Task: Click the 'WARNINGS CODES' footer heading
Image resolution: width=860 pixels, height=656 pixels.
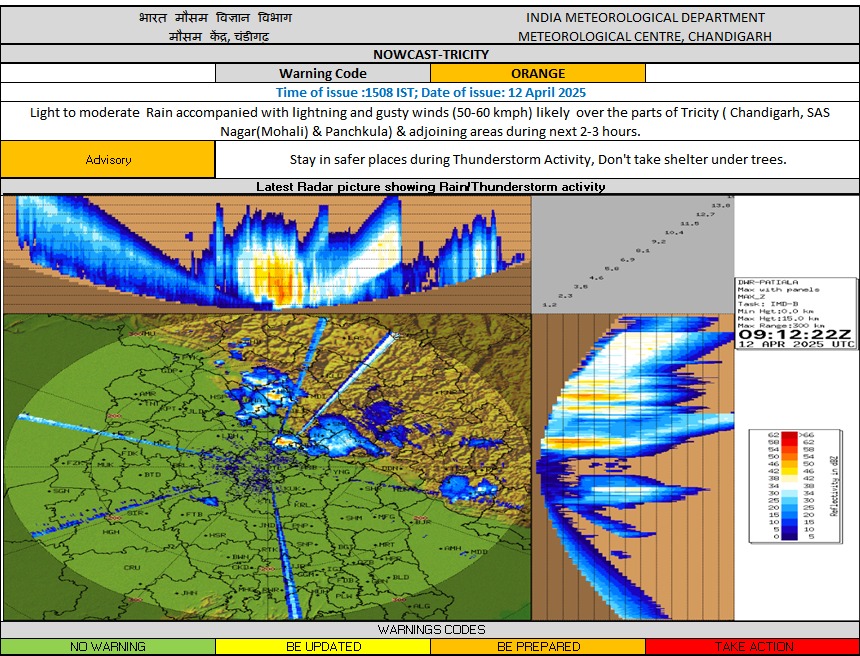Action: tap(431, 630)
